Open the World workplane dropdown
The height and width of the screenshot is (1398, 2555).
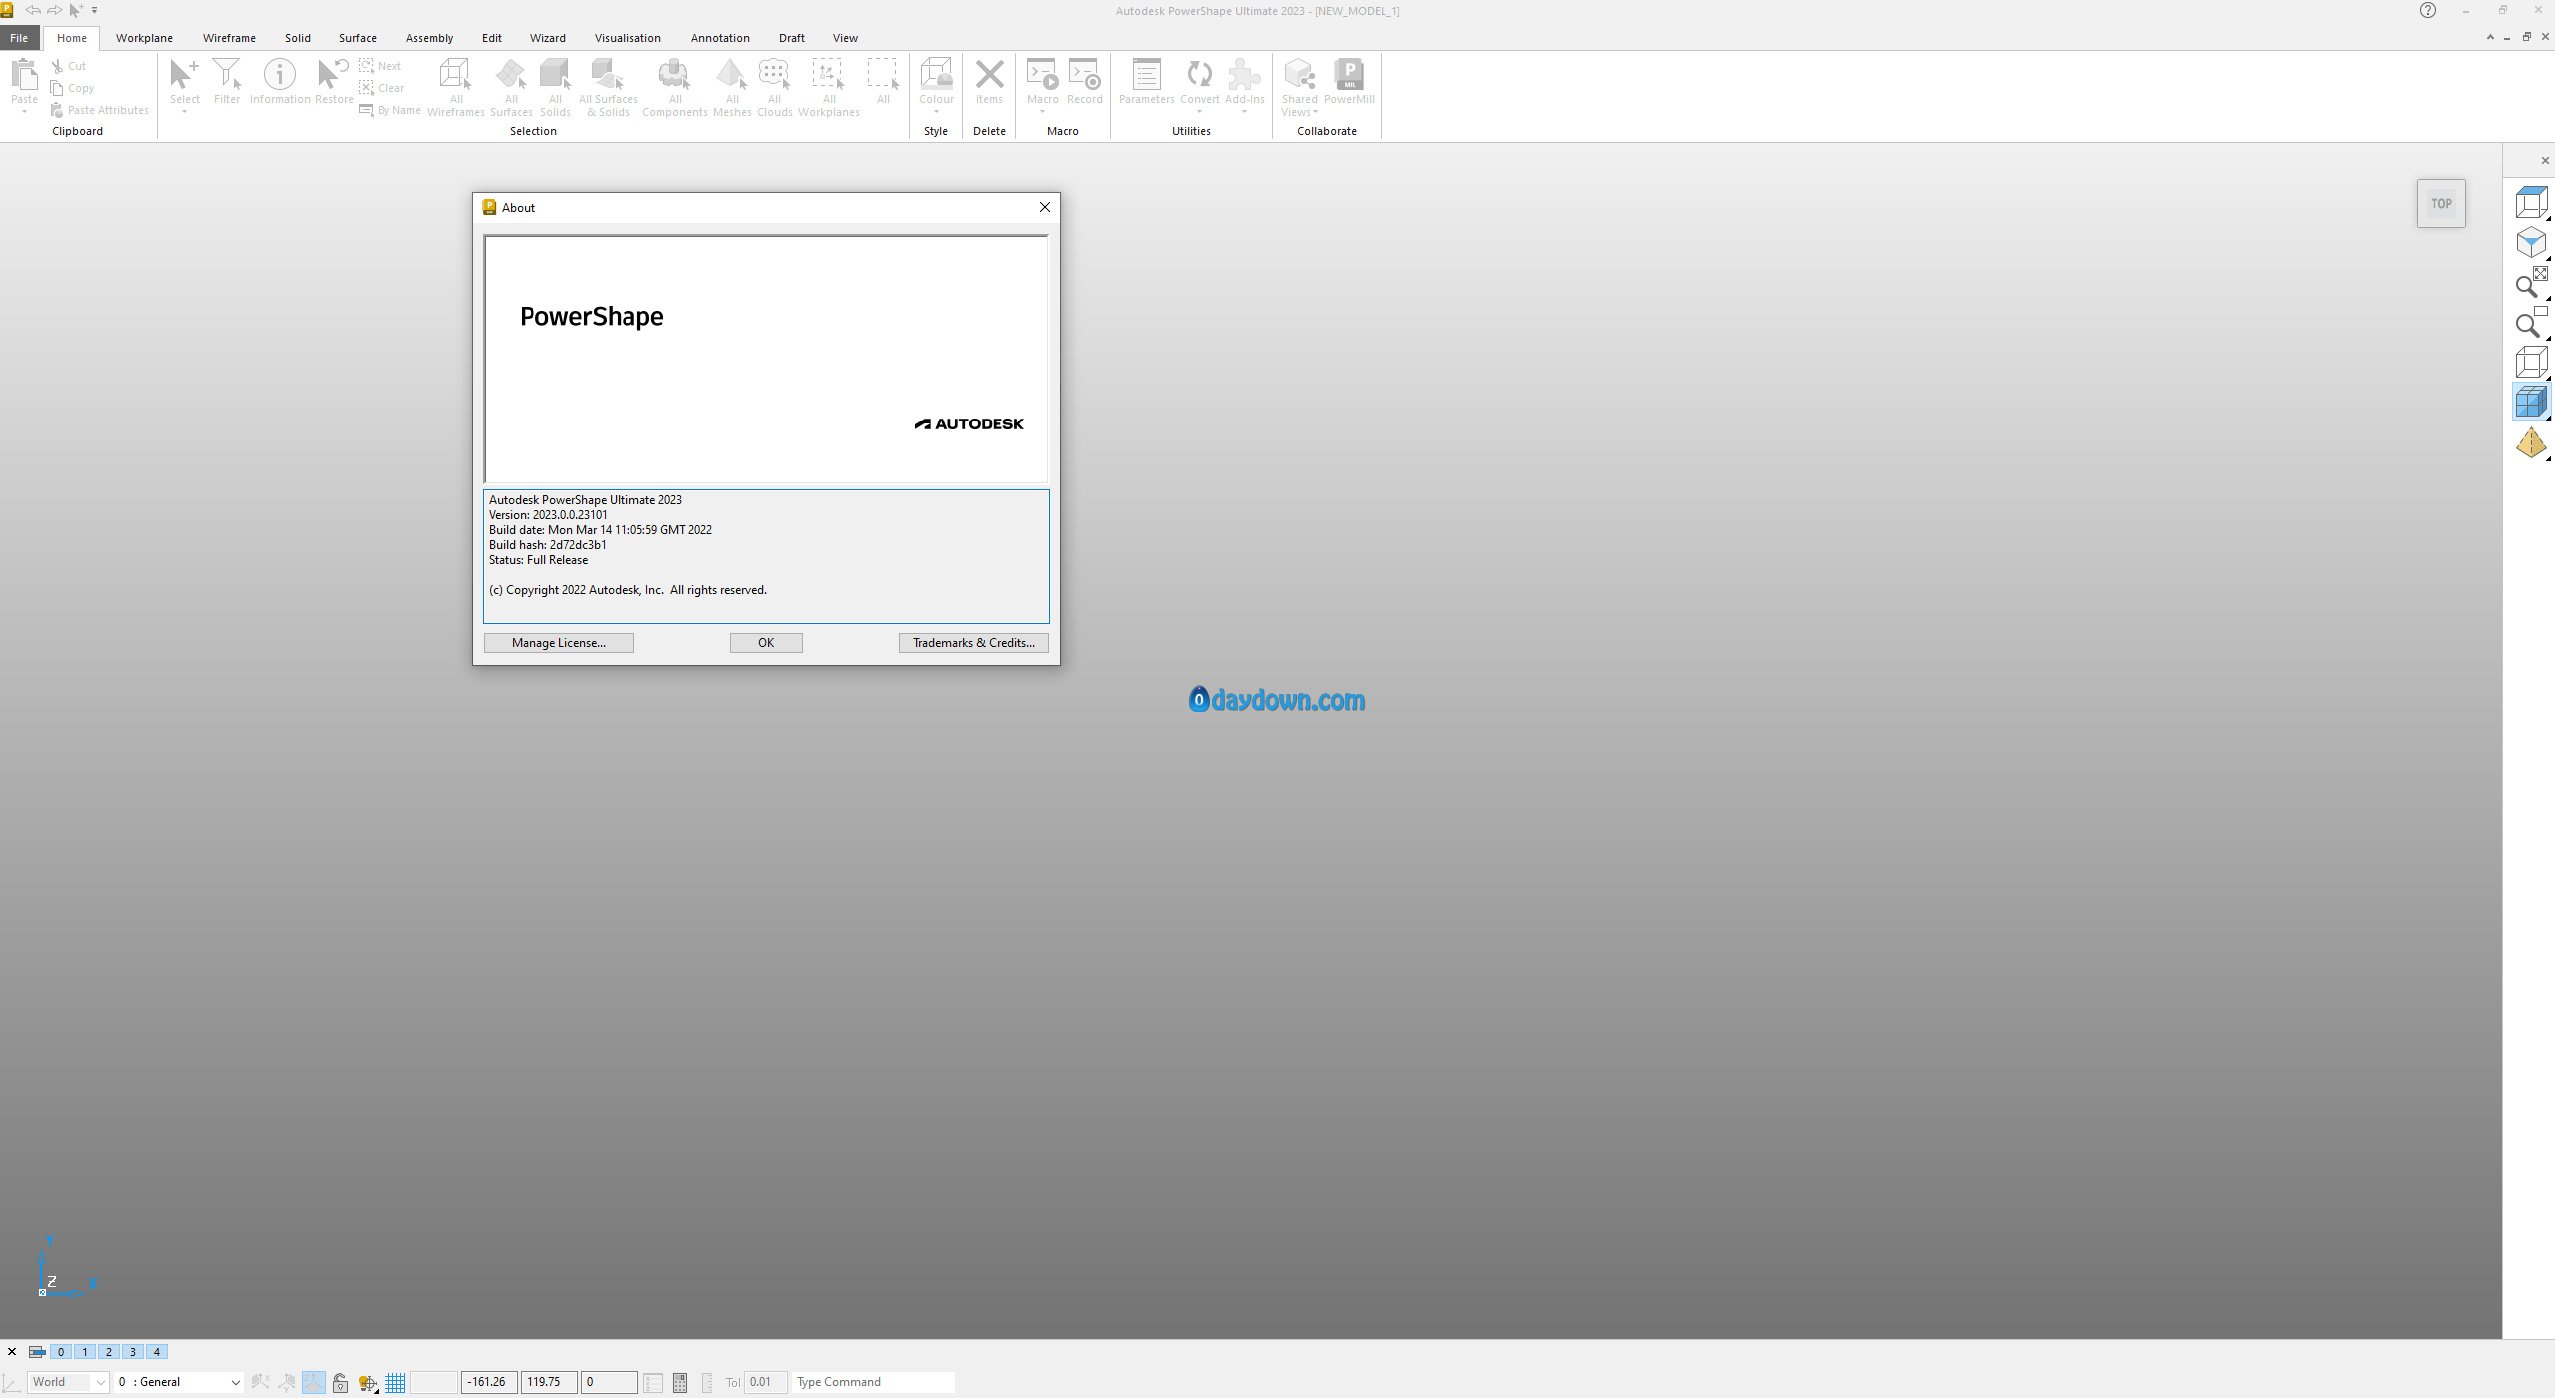pos(68,1382)
